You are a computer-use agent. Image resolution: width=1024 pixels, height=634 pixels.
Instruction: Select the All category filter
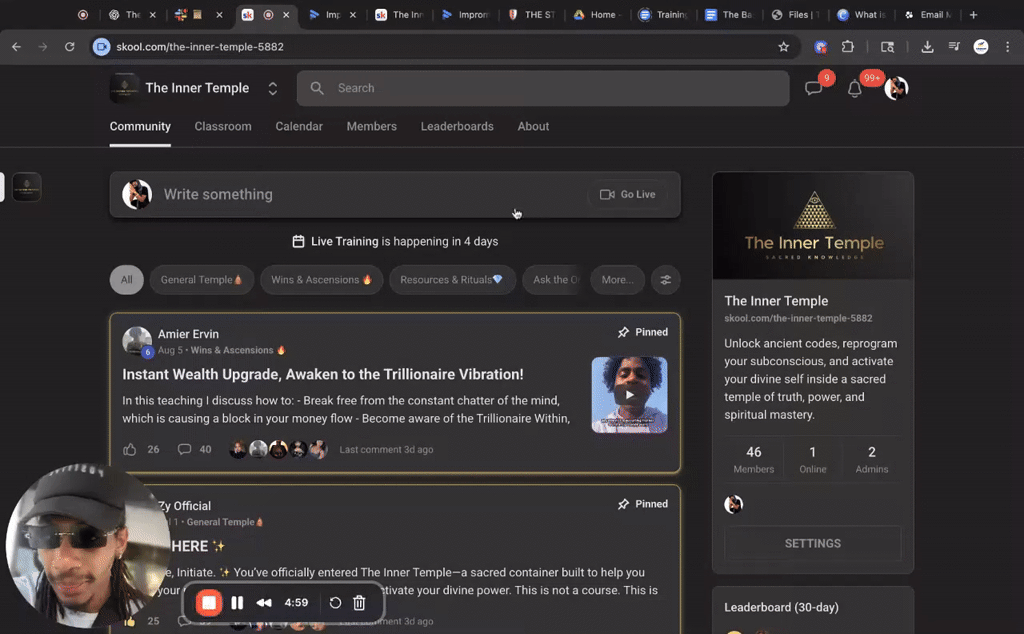pyautogui.click(x=127, y=280)
